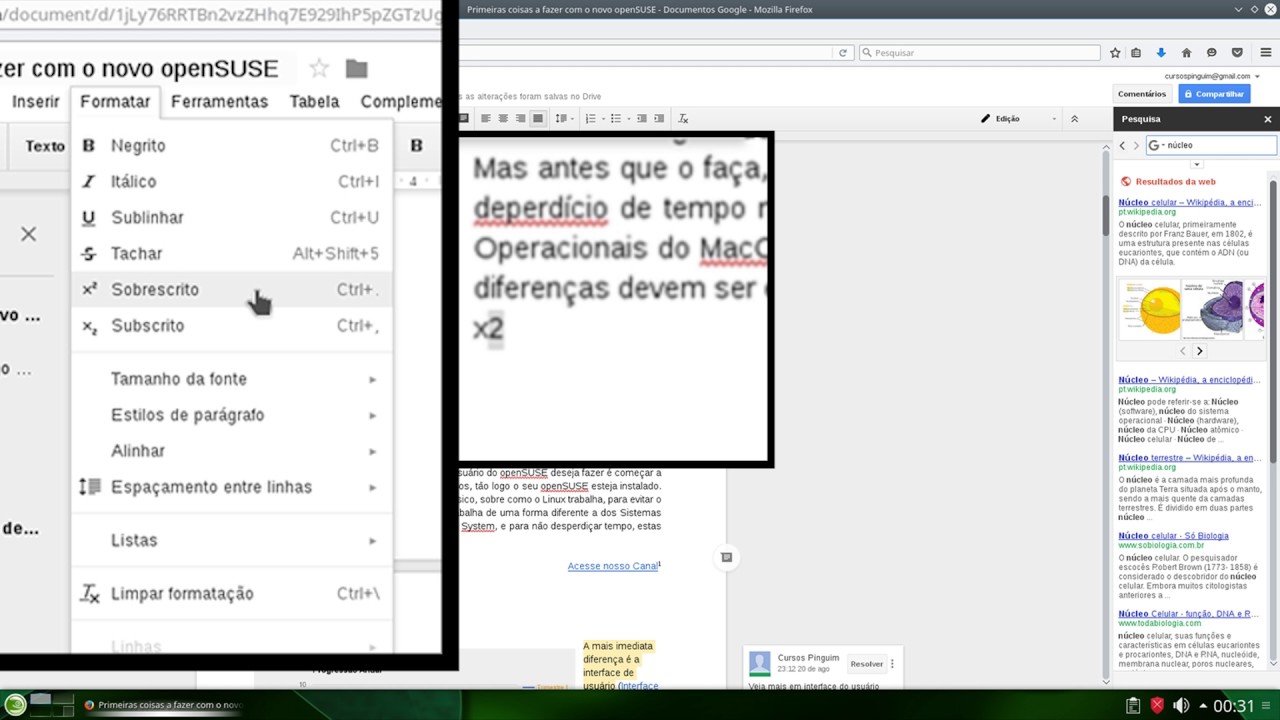Click the Pocket icon in Firefox
This screenshot has height=720, width=1280.
[x=1237, y=53]
